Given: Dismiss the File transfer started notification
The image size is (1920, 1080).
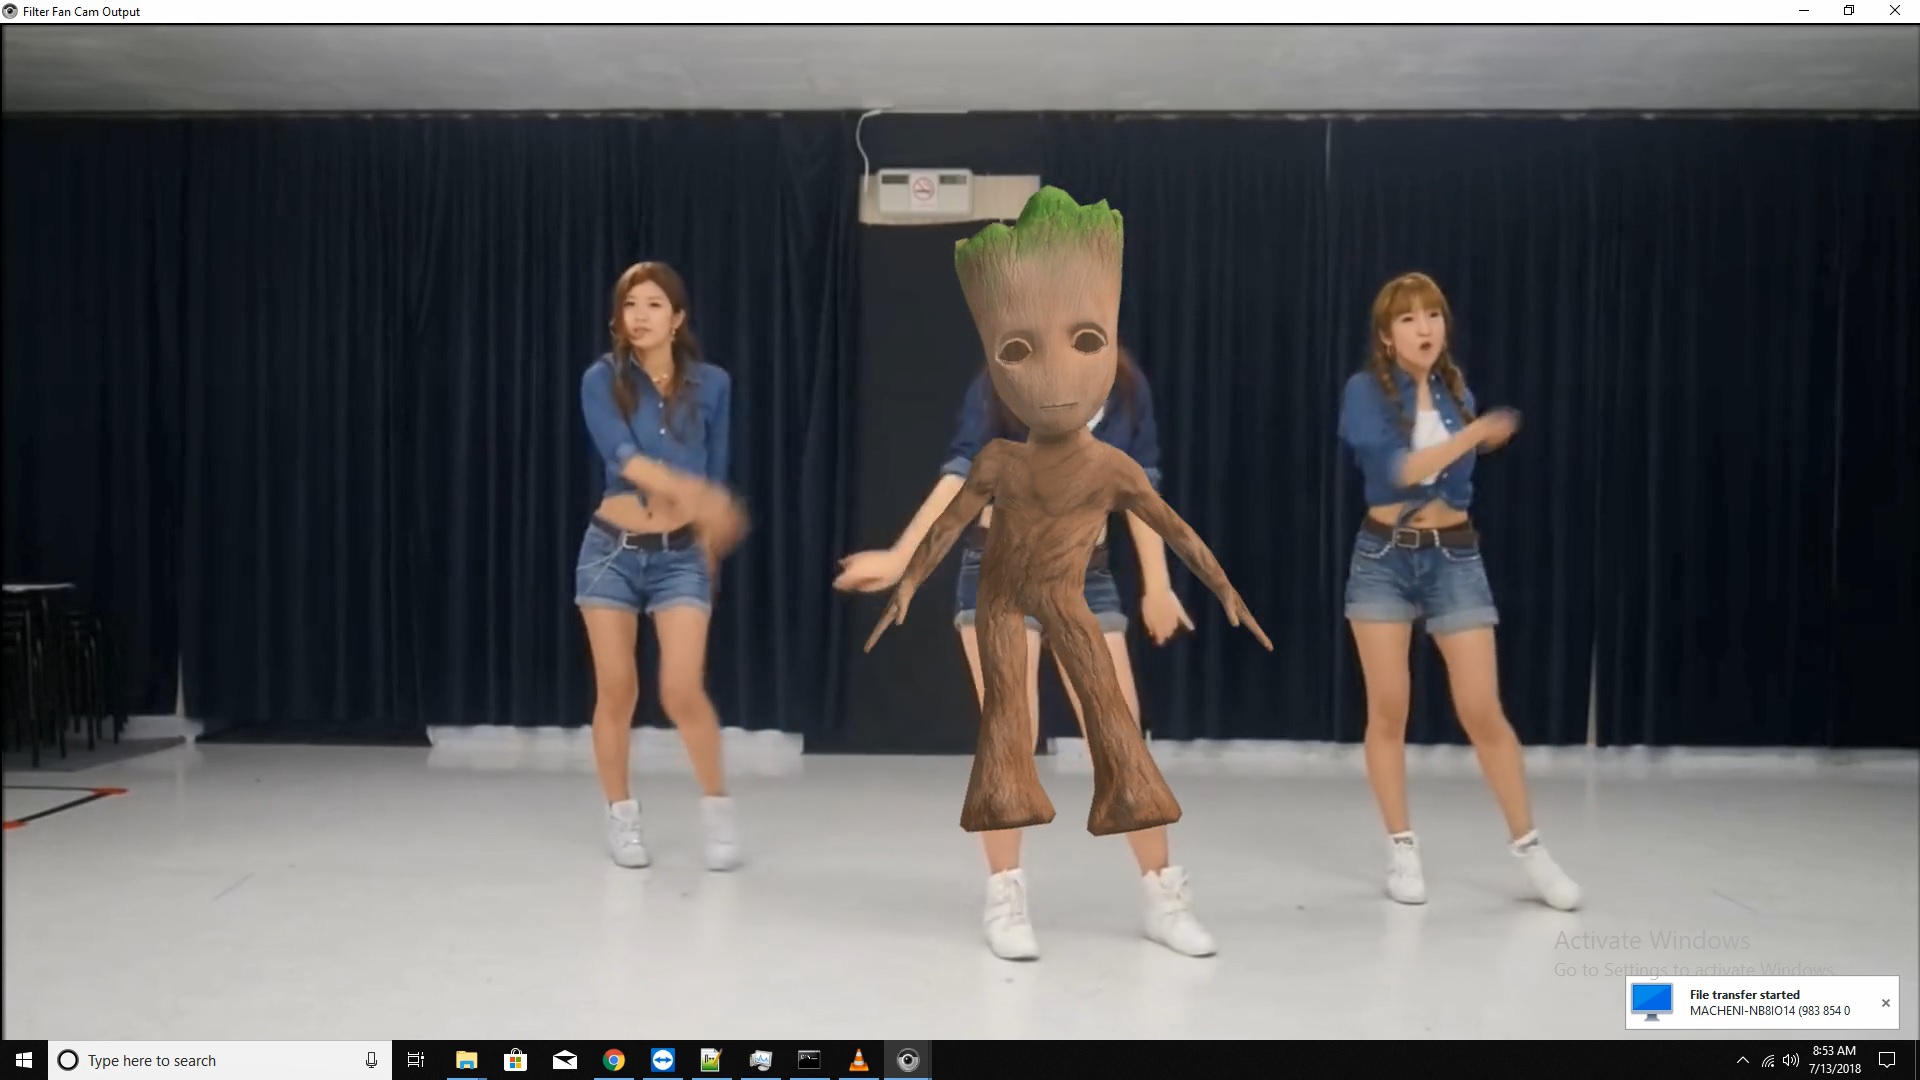Looking at the screenshot, I should [x=1885, y=1003].
